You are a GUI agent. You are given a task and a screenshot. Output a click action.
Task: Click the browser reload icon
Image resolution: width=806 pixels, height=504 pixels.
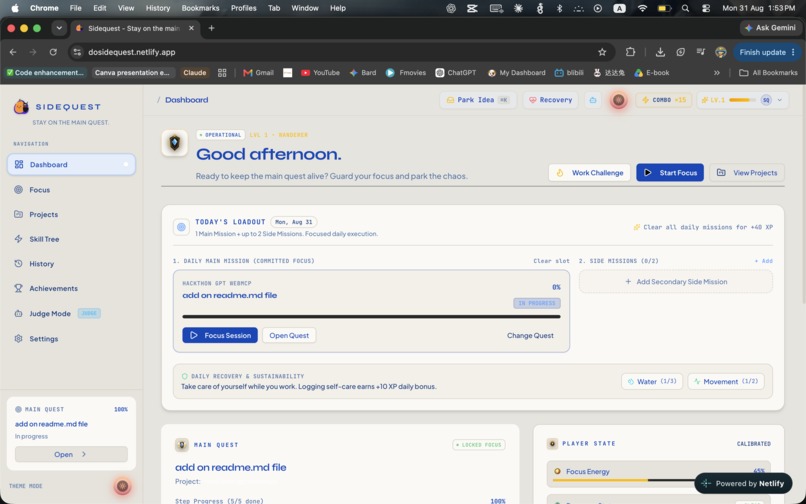click(53, 52)
